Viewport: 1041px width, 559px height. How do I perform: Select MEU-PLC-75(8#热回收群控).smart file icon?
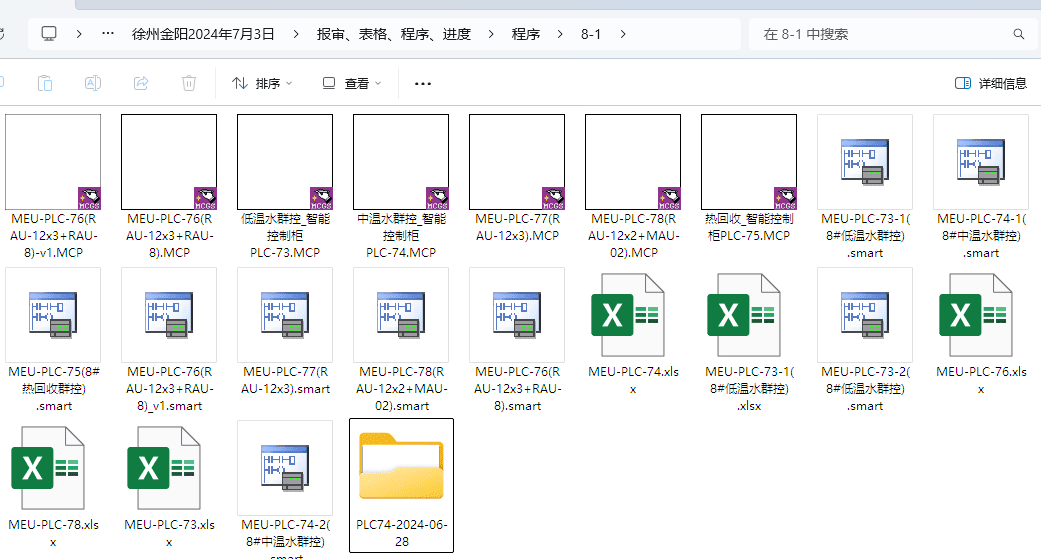53,315
